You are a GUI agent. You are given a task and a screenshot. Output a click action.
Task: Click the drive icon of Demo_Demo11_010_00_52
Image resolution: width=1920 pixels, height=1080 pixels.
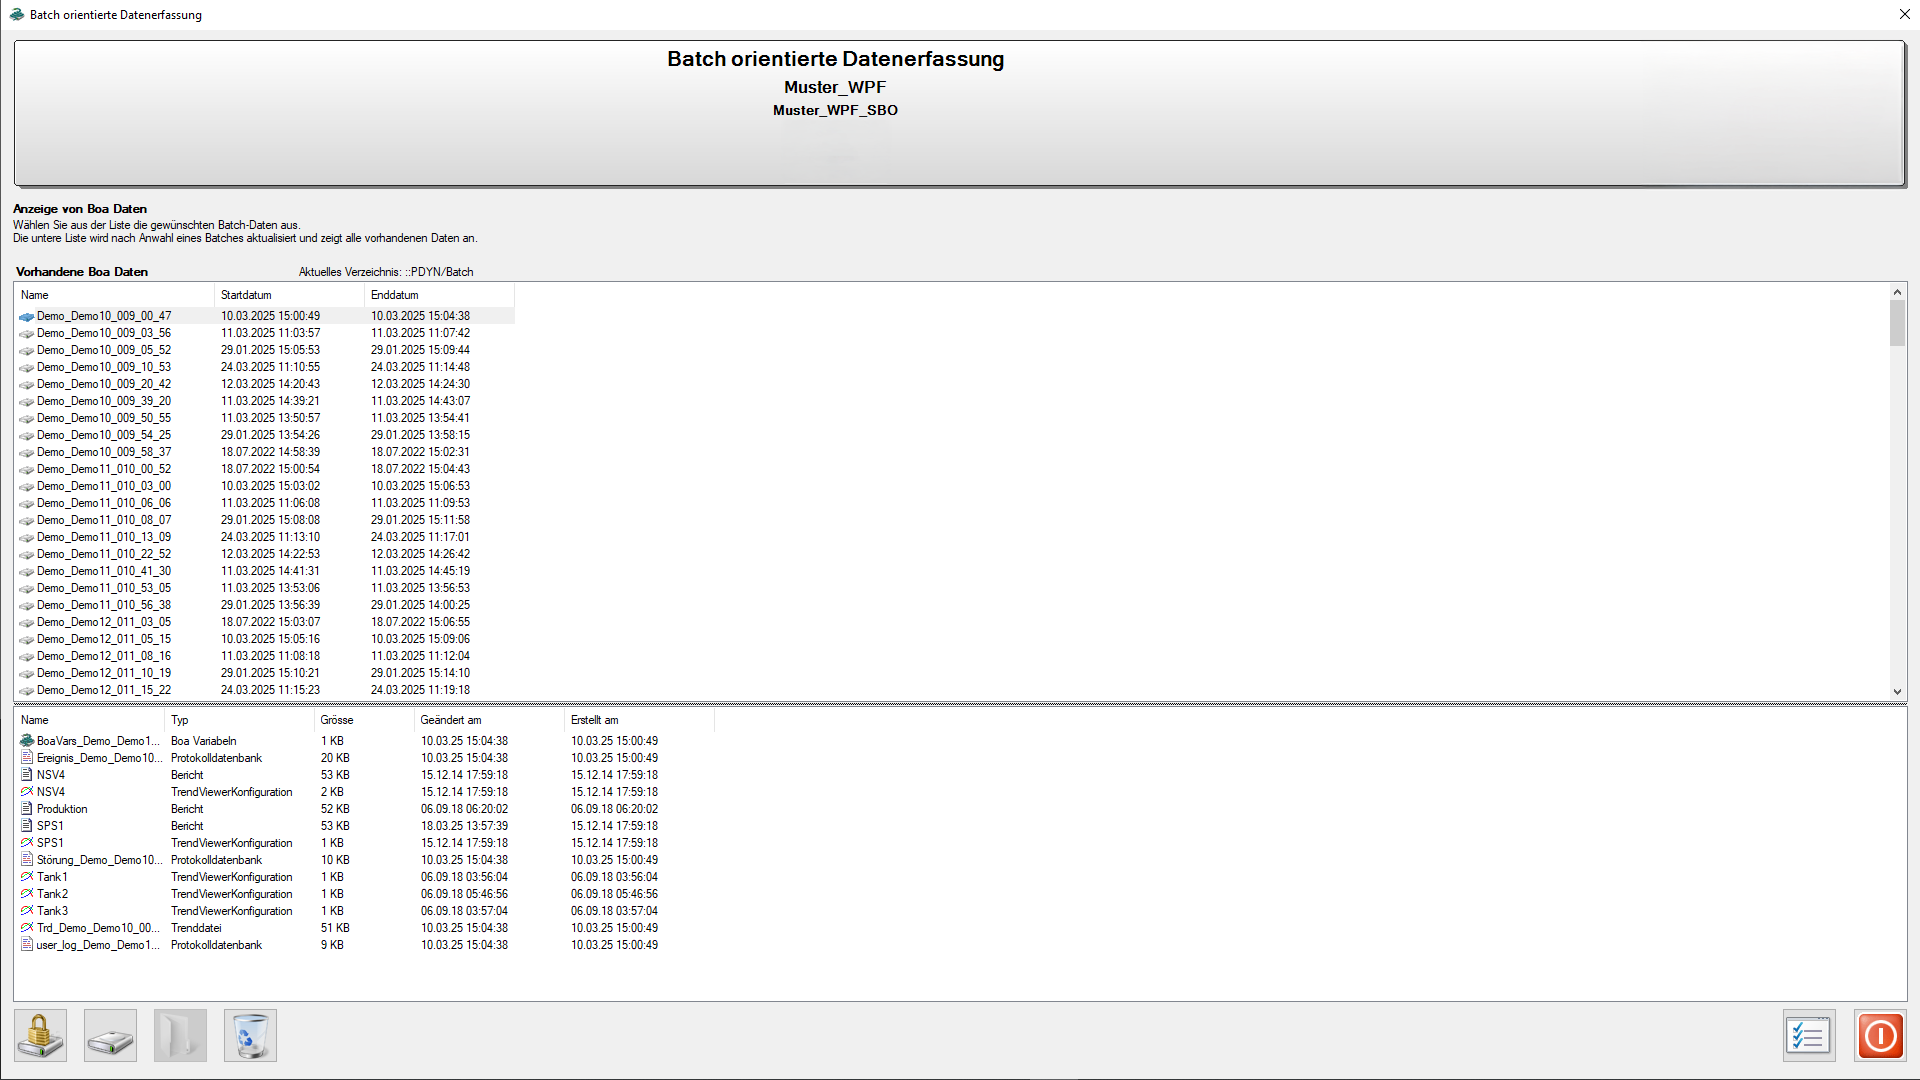(x=27, y=469)
